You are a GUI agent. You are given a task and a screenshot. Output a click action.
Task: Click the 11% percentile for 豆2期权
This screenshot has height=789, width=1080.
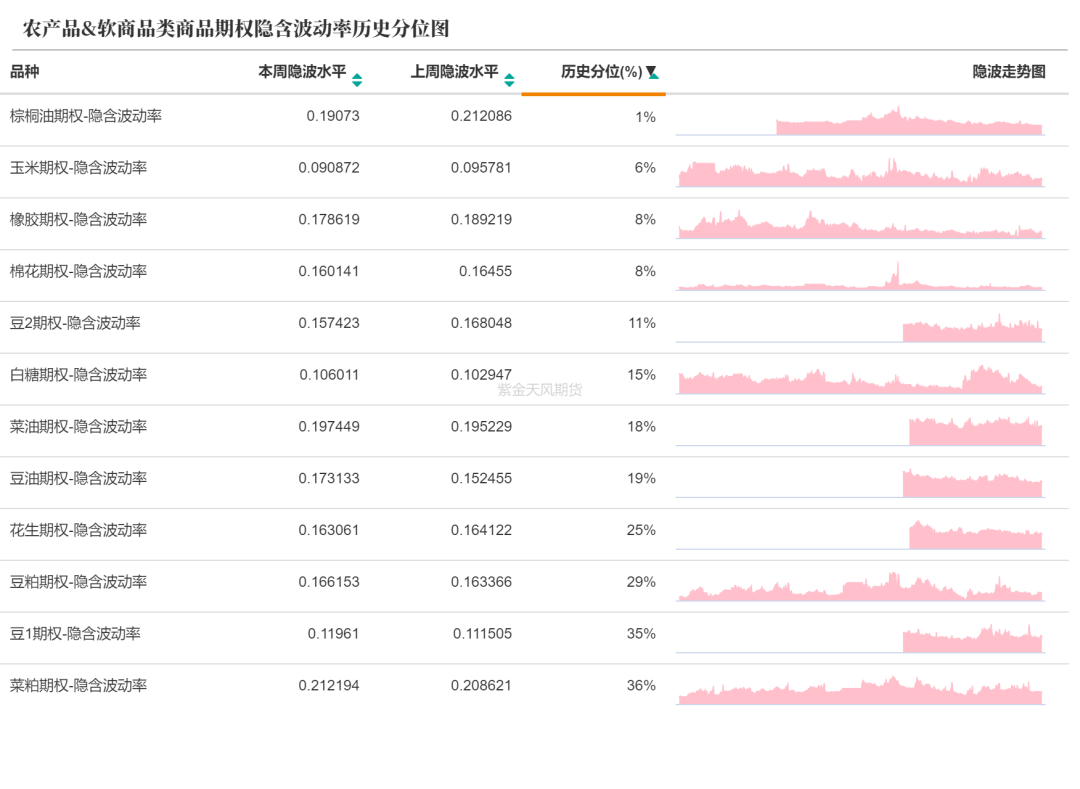pos(642,323)
